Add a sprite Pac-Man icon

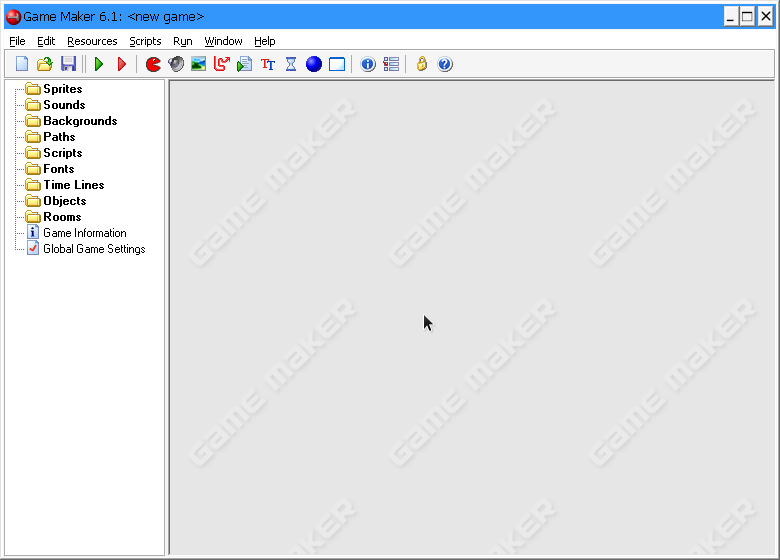tap(153, 64)
